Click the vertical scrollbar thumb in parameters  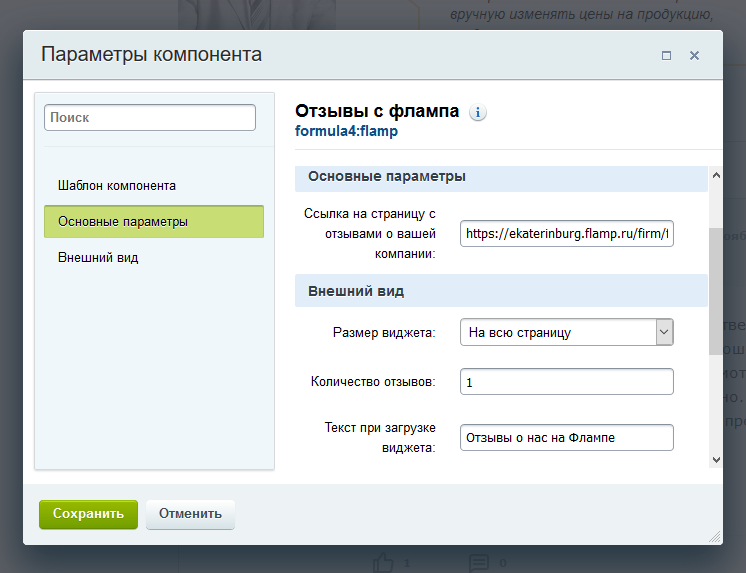tap(715, 290)
